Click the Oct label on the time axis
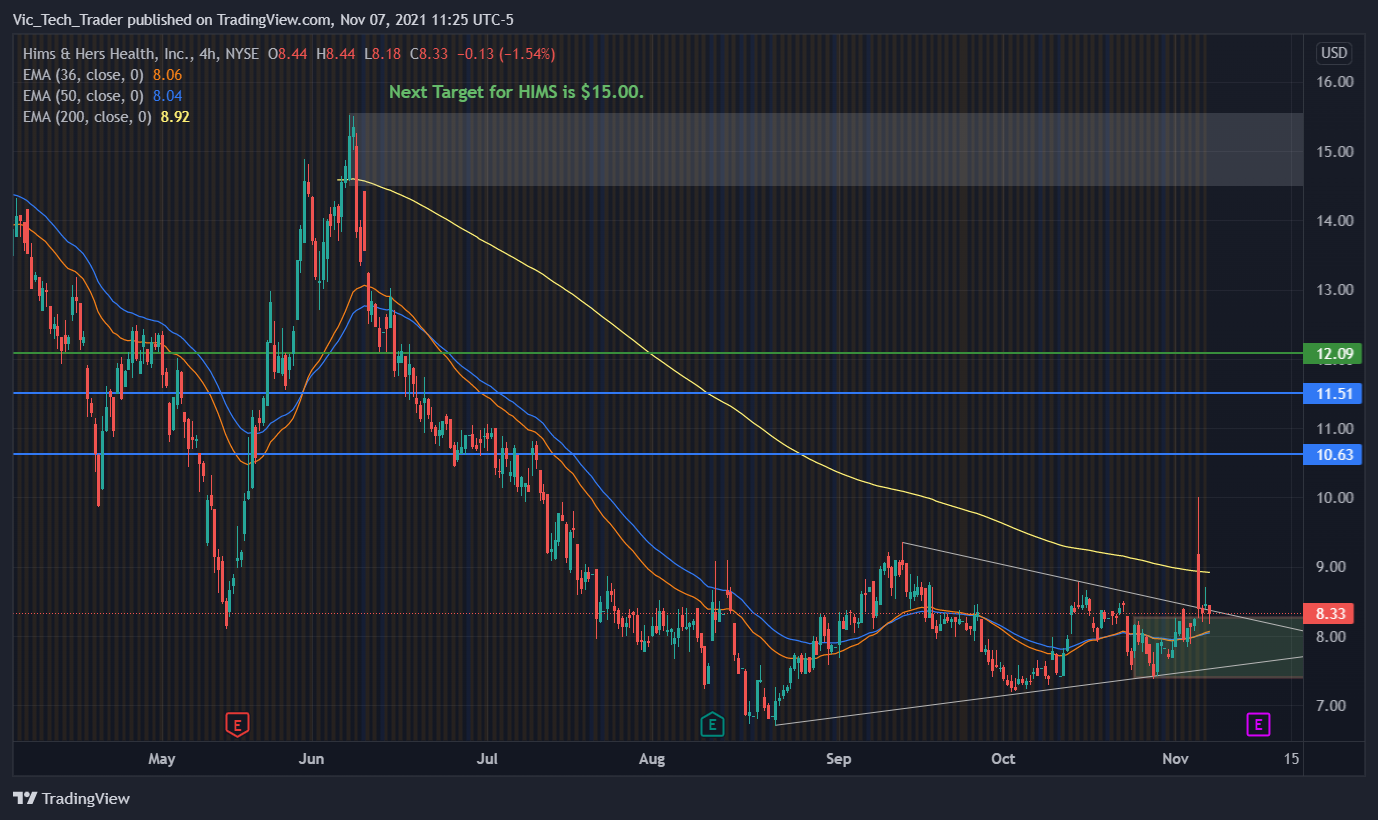 click(x=1003, y=759)
